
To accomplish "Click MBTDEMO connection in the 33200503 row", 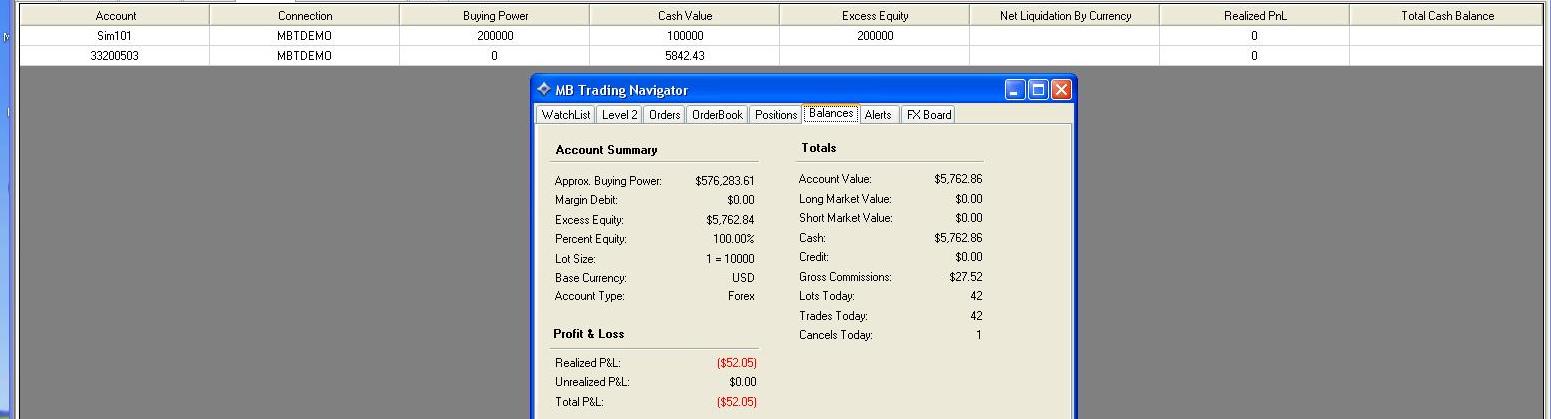I will click(x=305, y=56).
